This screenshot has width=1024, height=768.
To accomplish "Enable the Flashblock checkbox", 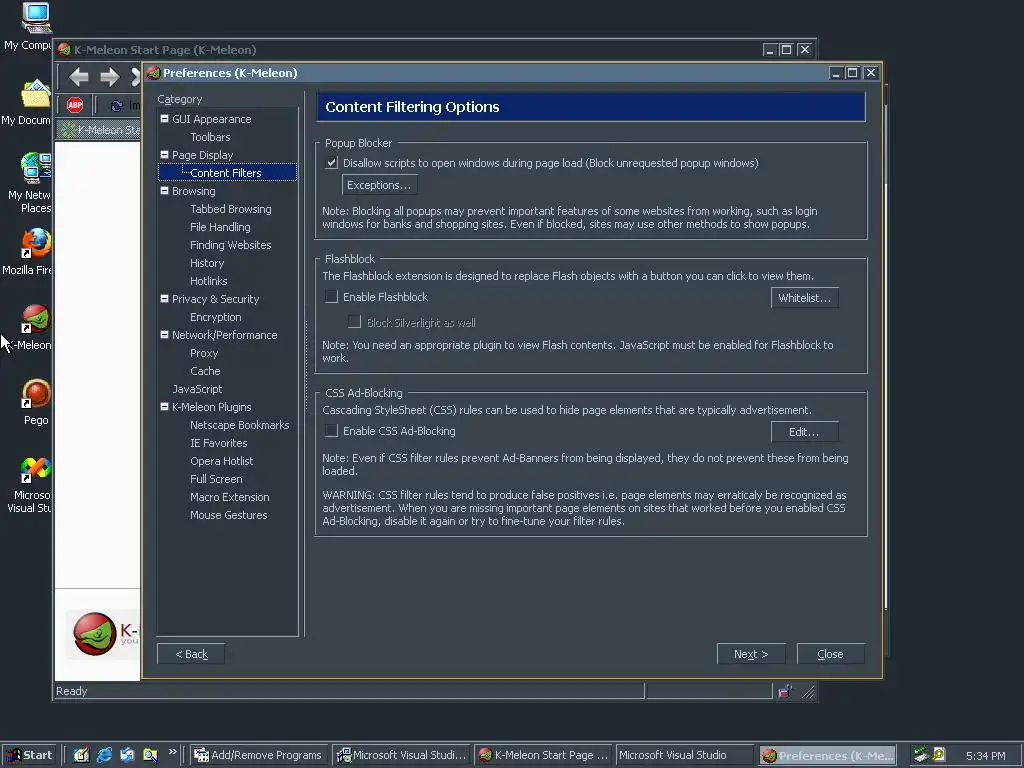I will click(x=332, y=296).
